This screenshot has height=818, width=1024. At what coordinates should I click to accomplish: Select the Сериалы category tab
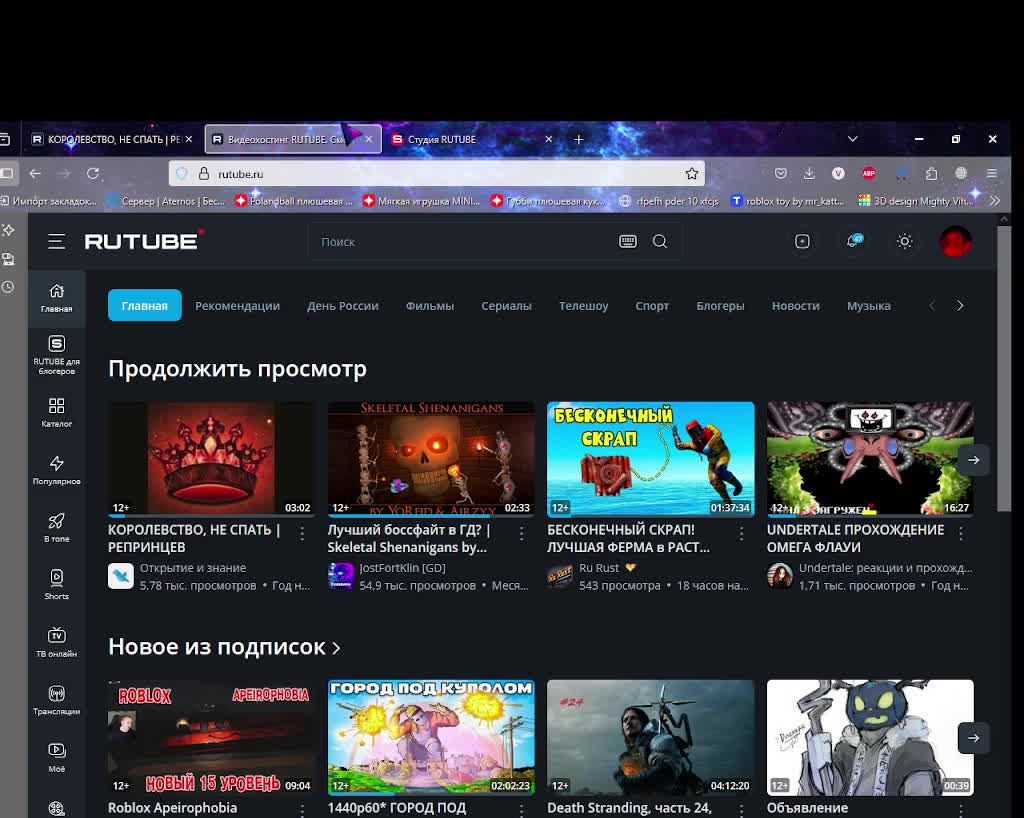click(x=506, y=306)
